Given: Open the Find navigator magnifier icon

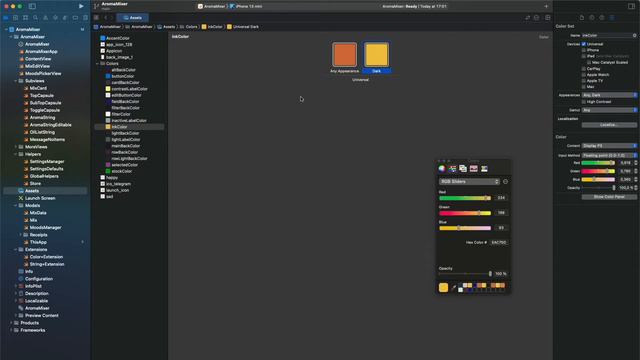Looking at the screenshot, I should click(36, 18).
